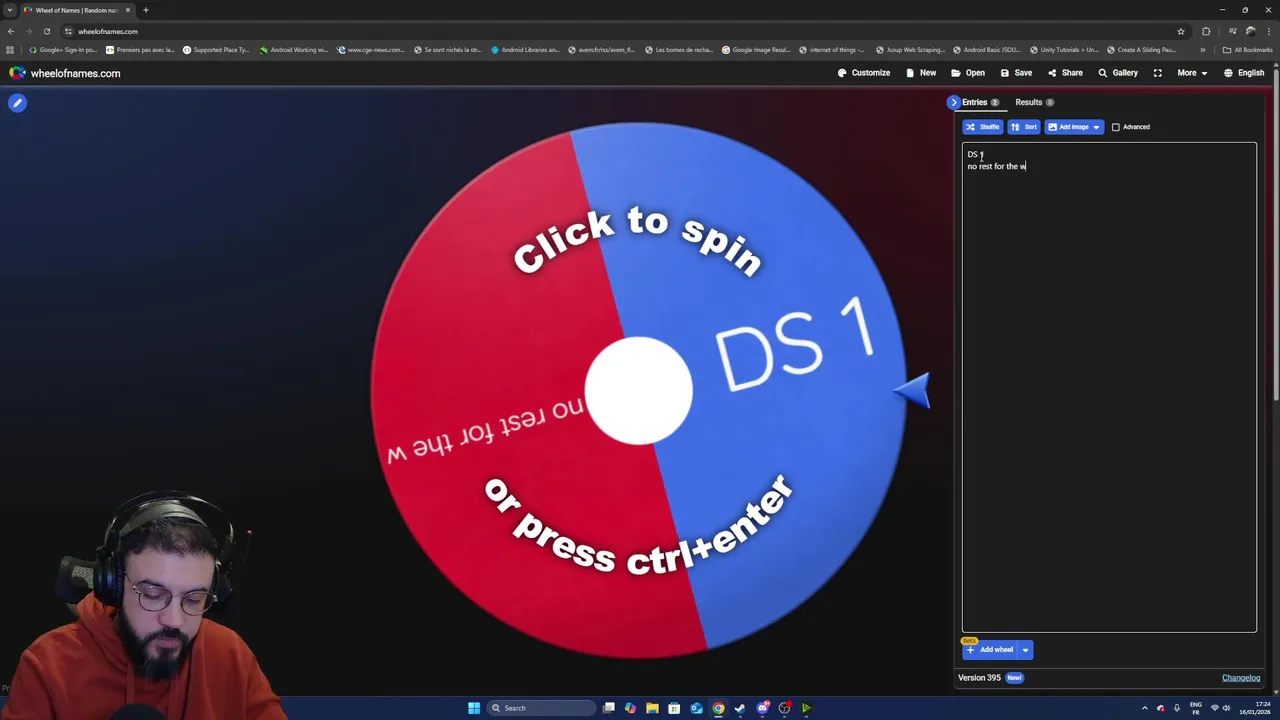Bookmark this page with the star icon

[1181, 31]
